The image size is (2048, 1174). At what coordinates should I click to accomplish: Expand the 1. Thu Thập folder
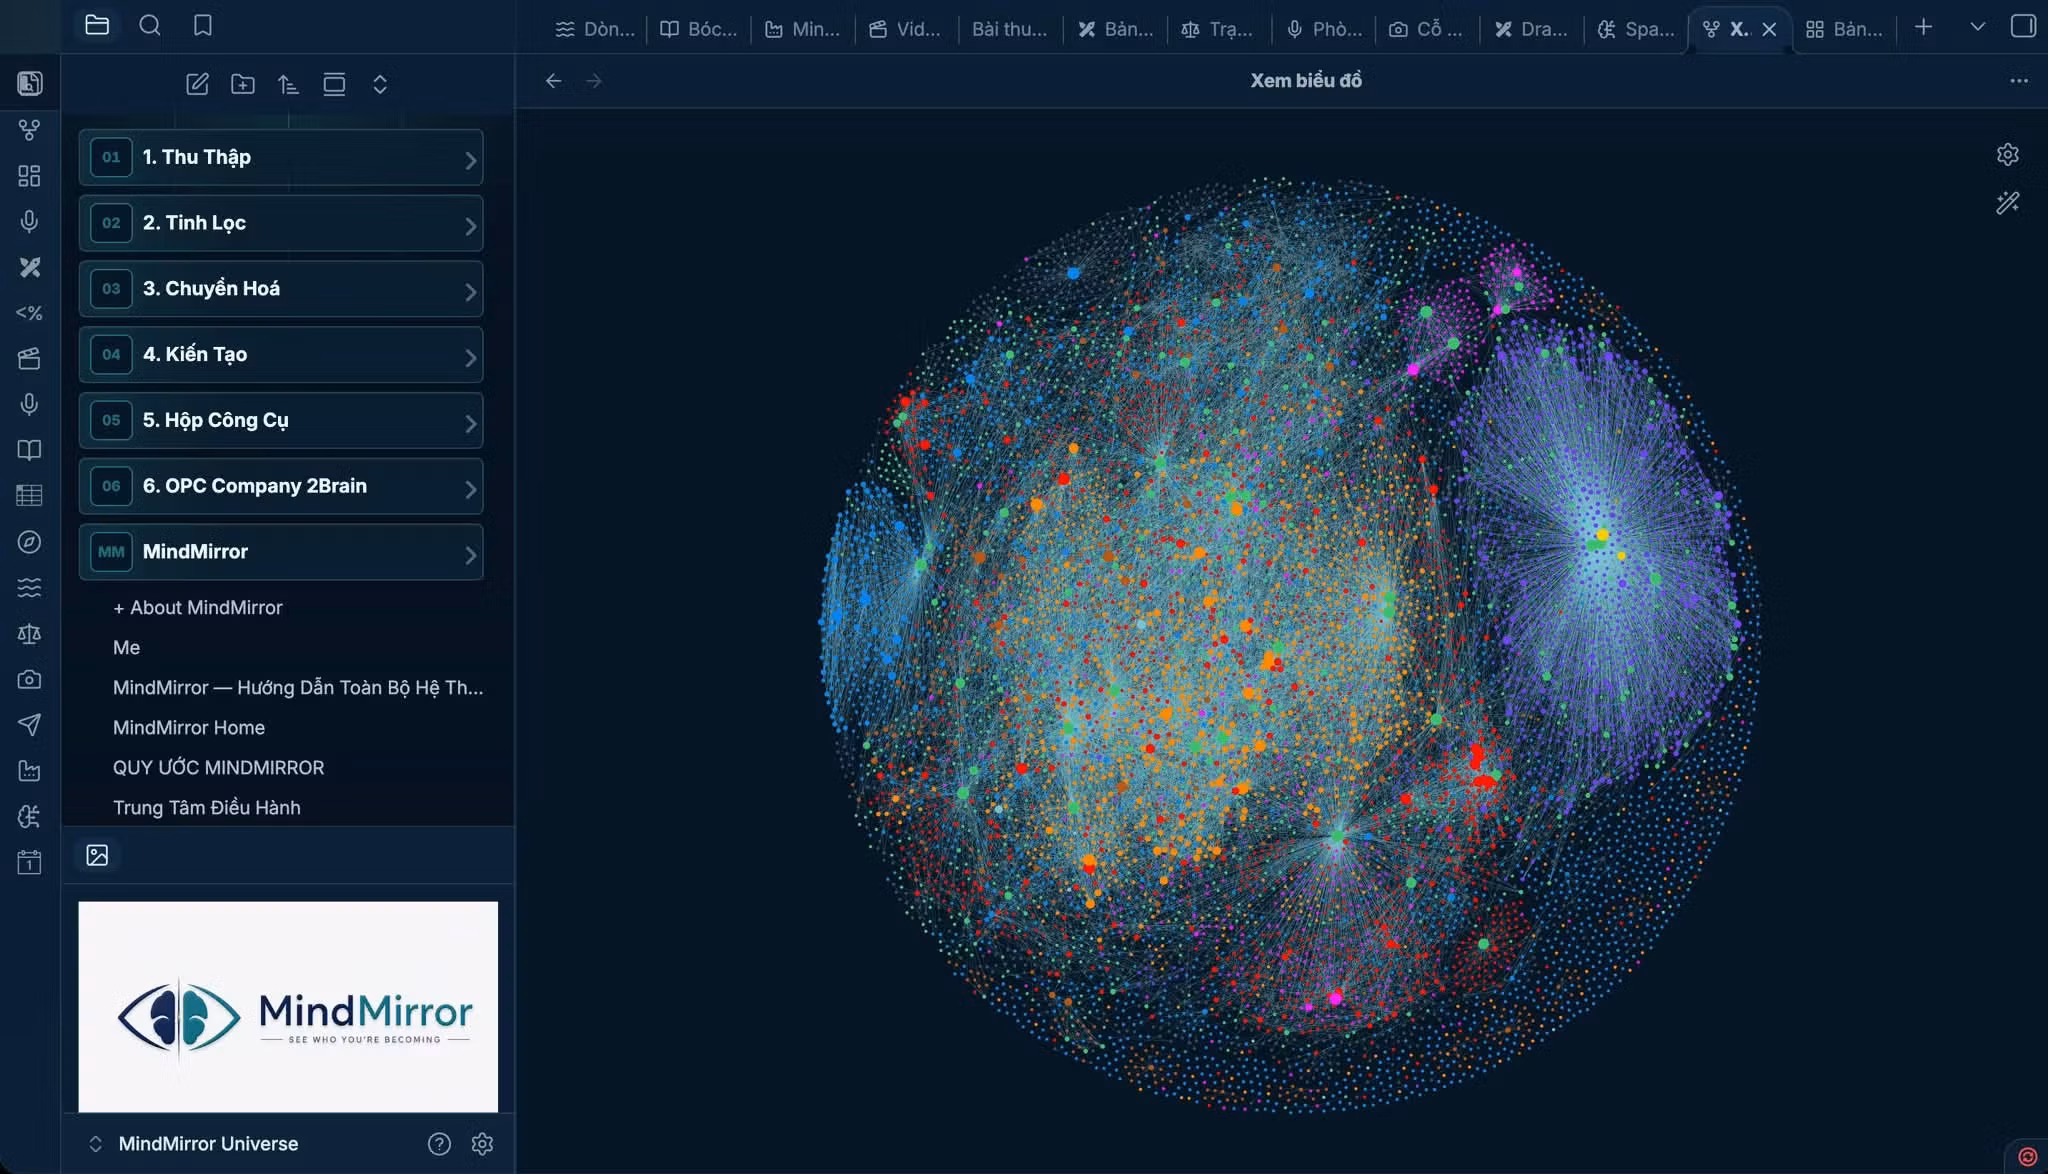[281, 157]
